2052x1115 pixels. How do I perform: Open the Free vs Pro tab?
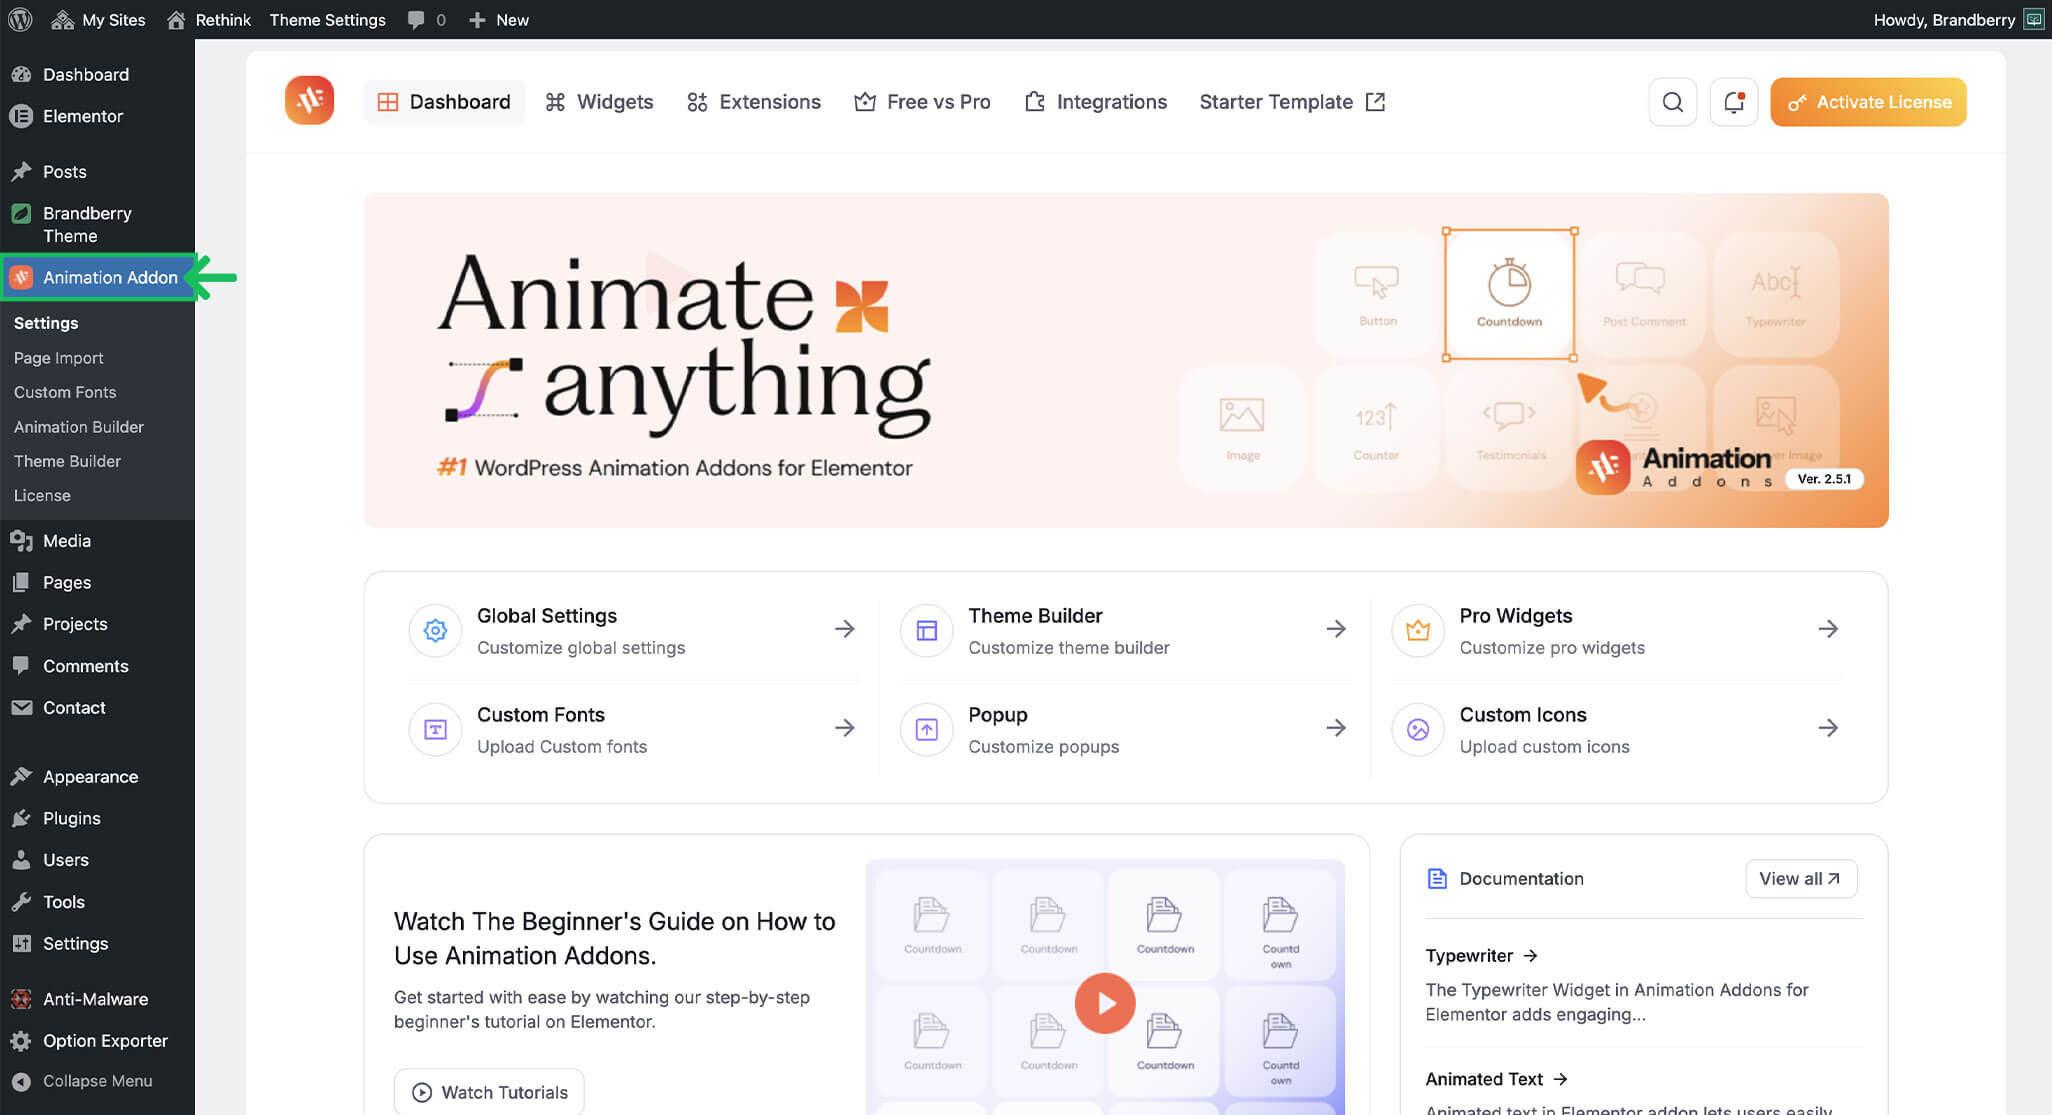[922, 102]
